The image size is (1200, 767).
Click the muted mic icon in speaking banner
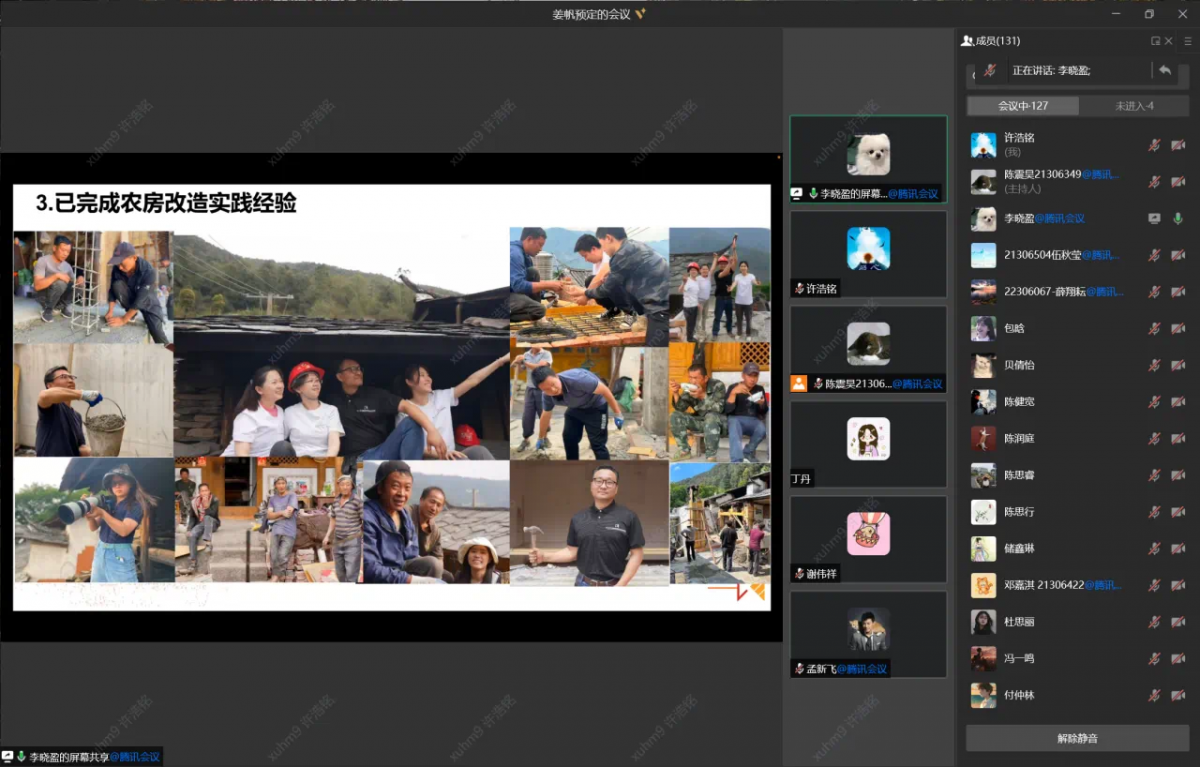click(990, 70)
